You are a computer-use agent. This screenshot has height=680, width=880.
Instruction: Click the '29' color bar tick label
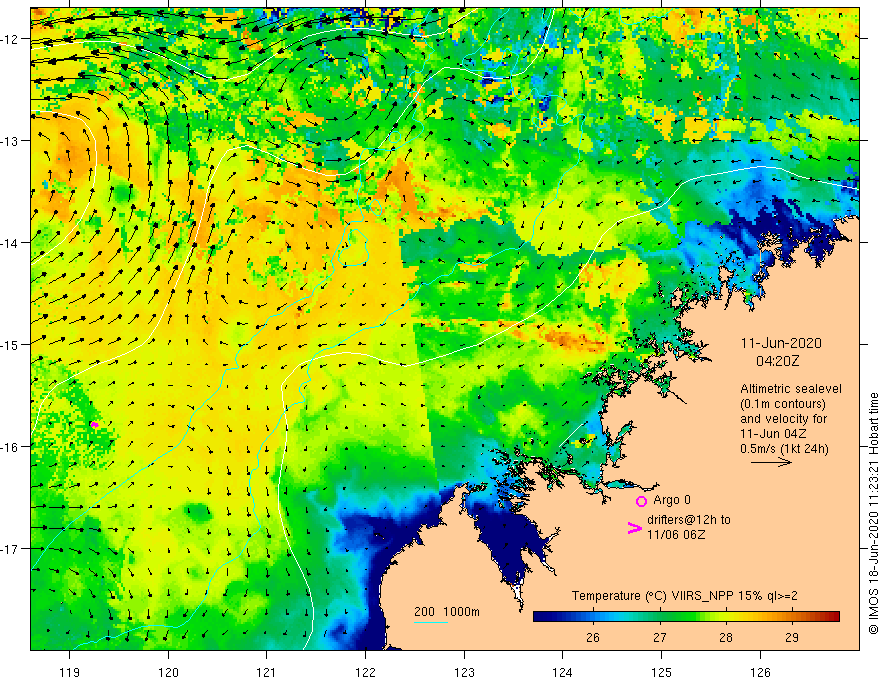pyautogui.click(x=792, y=637)
